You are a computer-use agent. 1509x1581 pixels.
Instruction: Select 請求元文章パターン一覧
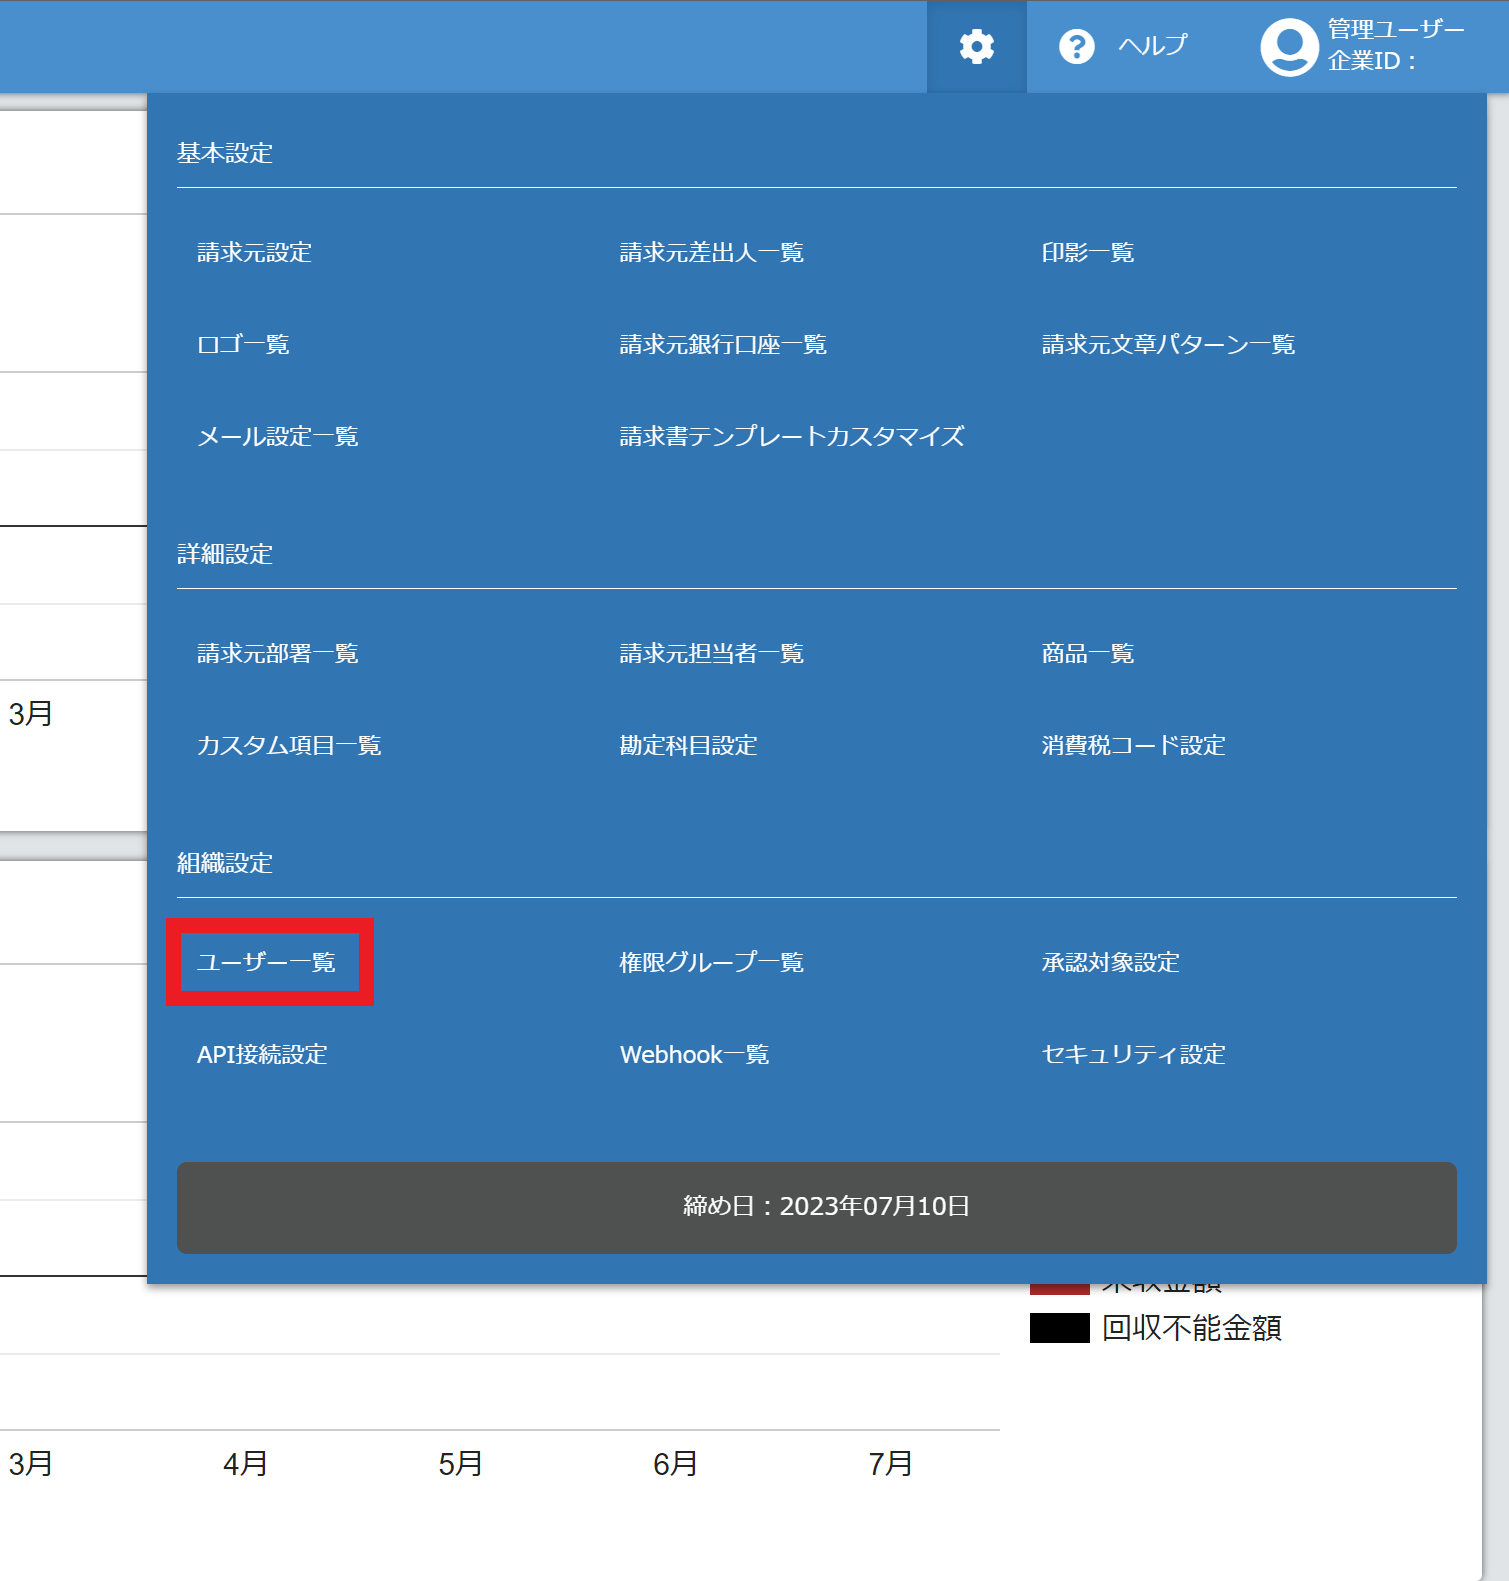point(1167,345)
